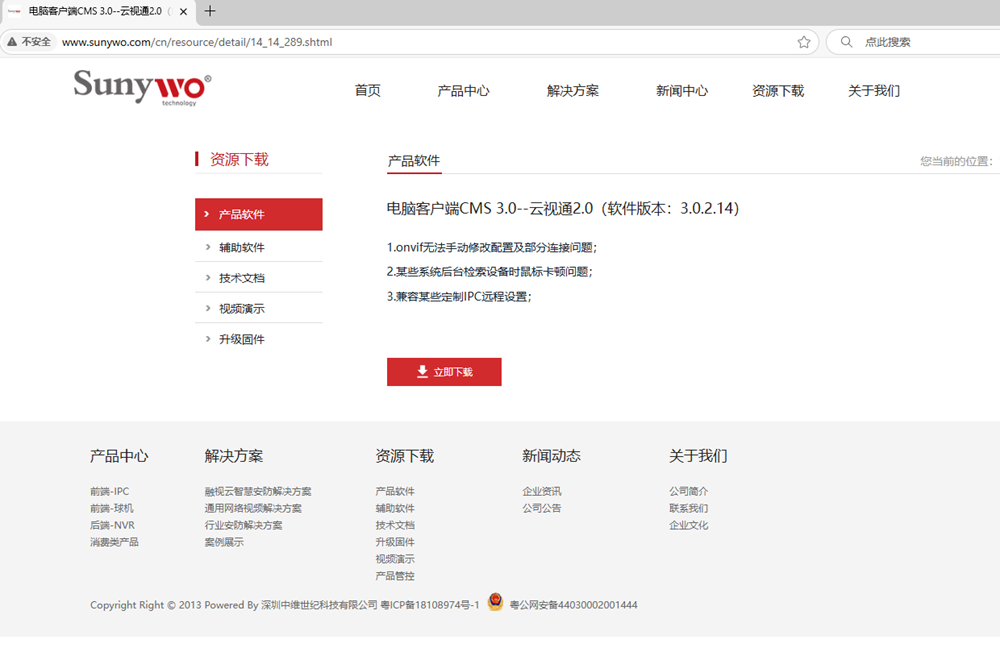The width and height of the screenshot is (1000, 652).
Task: Open footer link 消费类产品
Action: [x=114, y=542]
